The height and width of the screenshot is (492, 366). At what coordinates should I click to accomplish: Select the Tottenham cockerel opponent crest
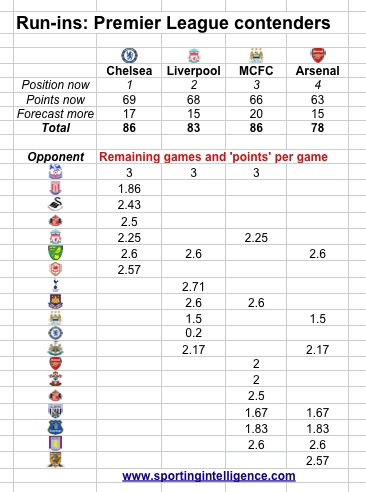(55, 285)
